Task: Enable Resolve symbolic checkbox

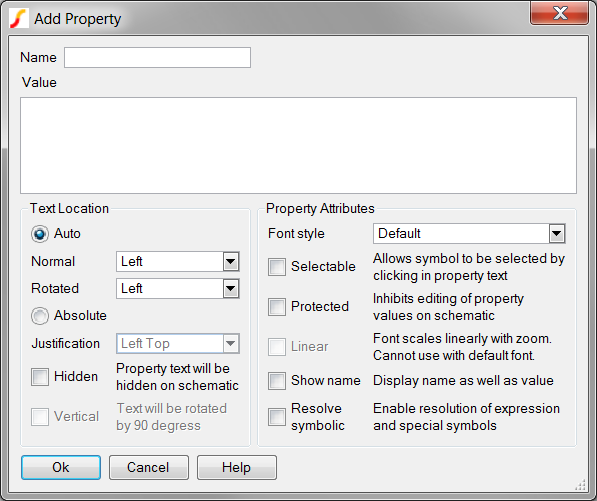Action: coord(277,417)
